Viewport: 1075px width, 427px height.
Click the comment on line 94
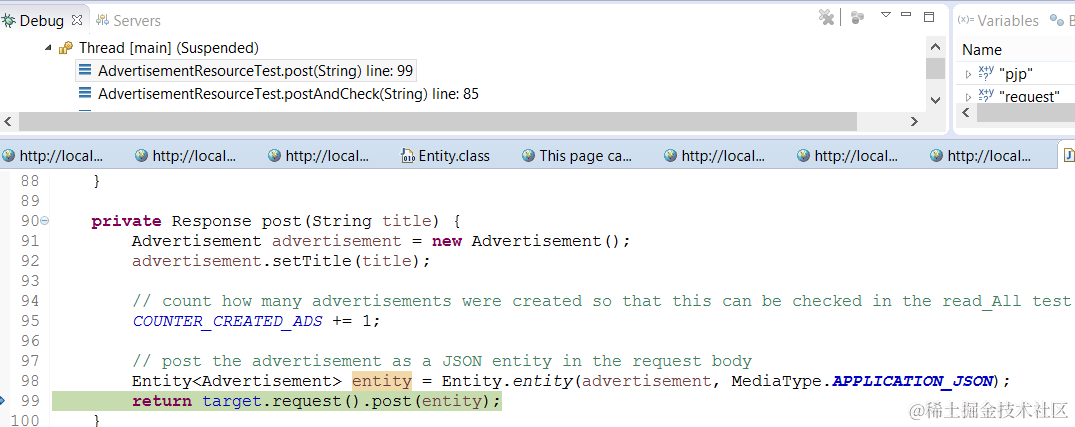point(602,301)
